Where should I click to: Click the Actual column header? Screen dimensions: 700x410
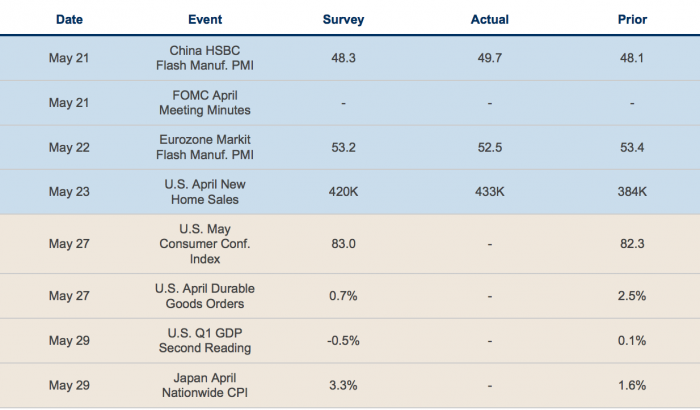[x=490, y=19]
